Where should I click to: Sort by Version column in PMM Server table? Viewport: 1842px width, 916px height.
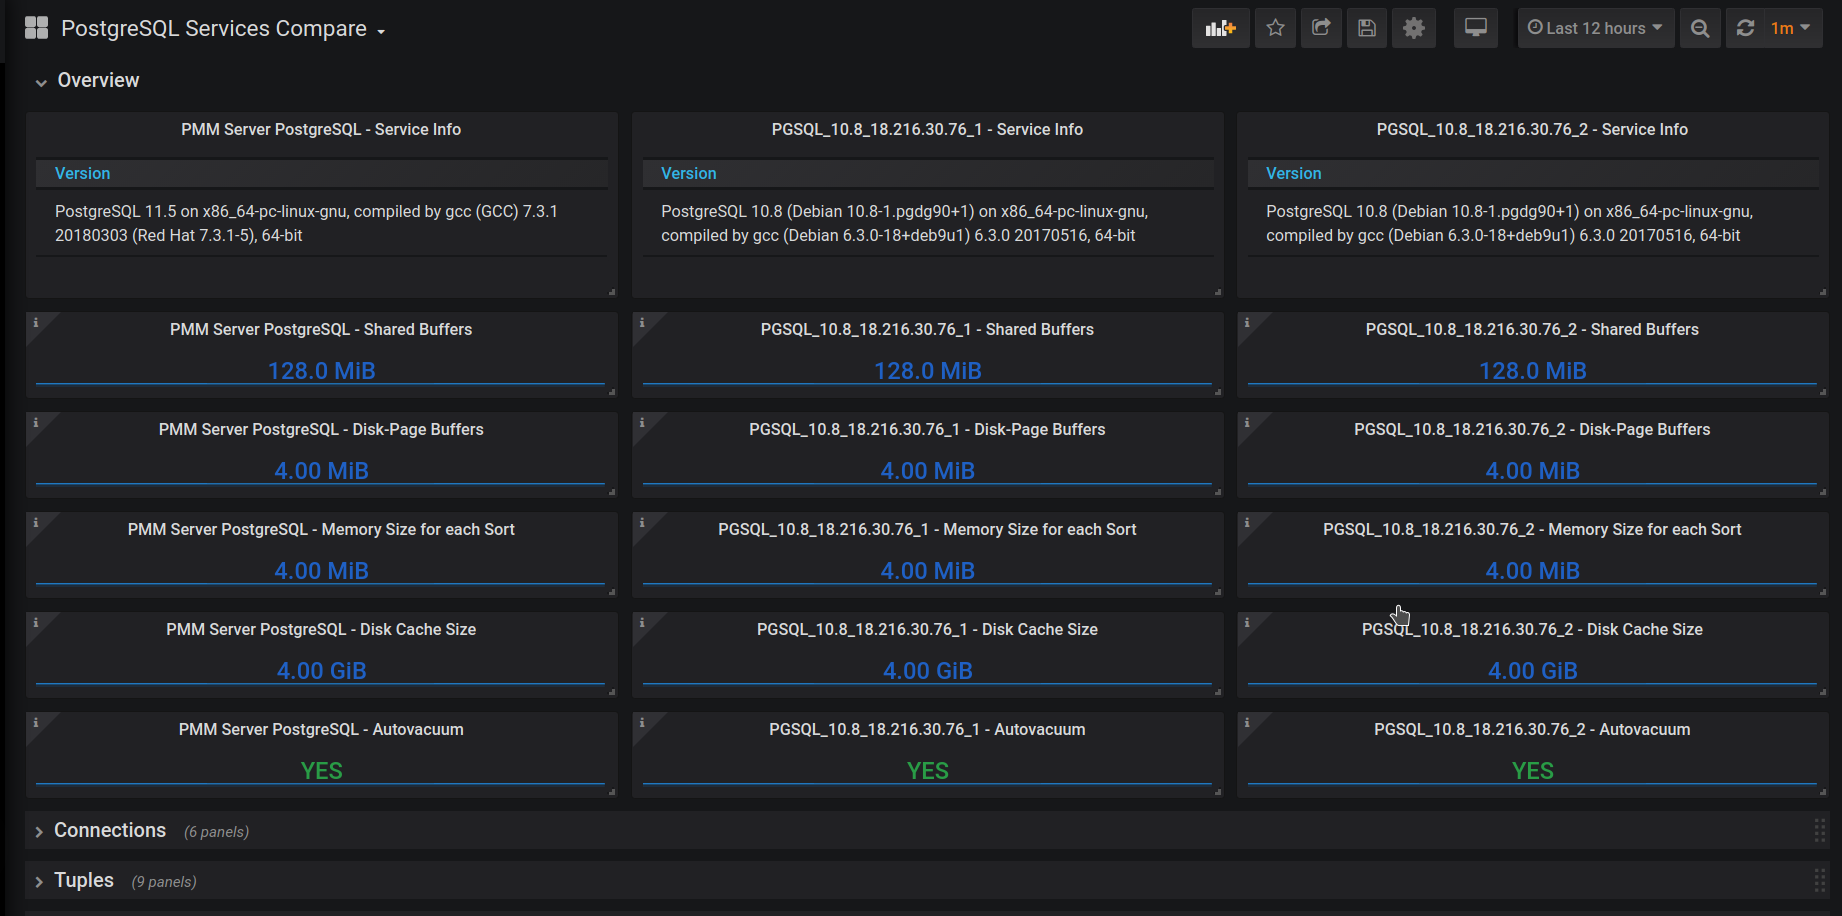coord(83,174)
